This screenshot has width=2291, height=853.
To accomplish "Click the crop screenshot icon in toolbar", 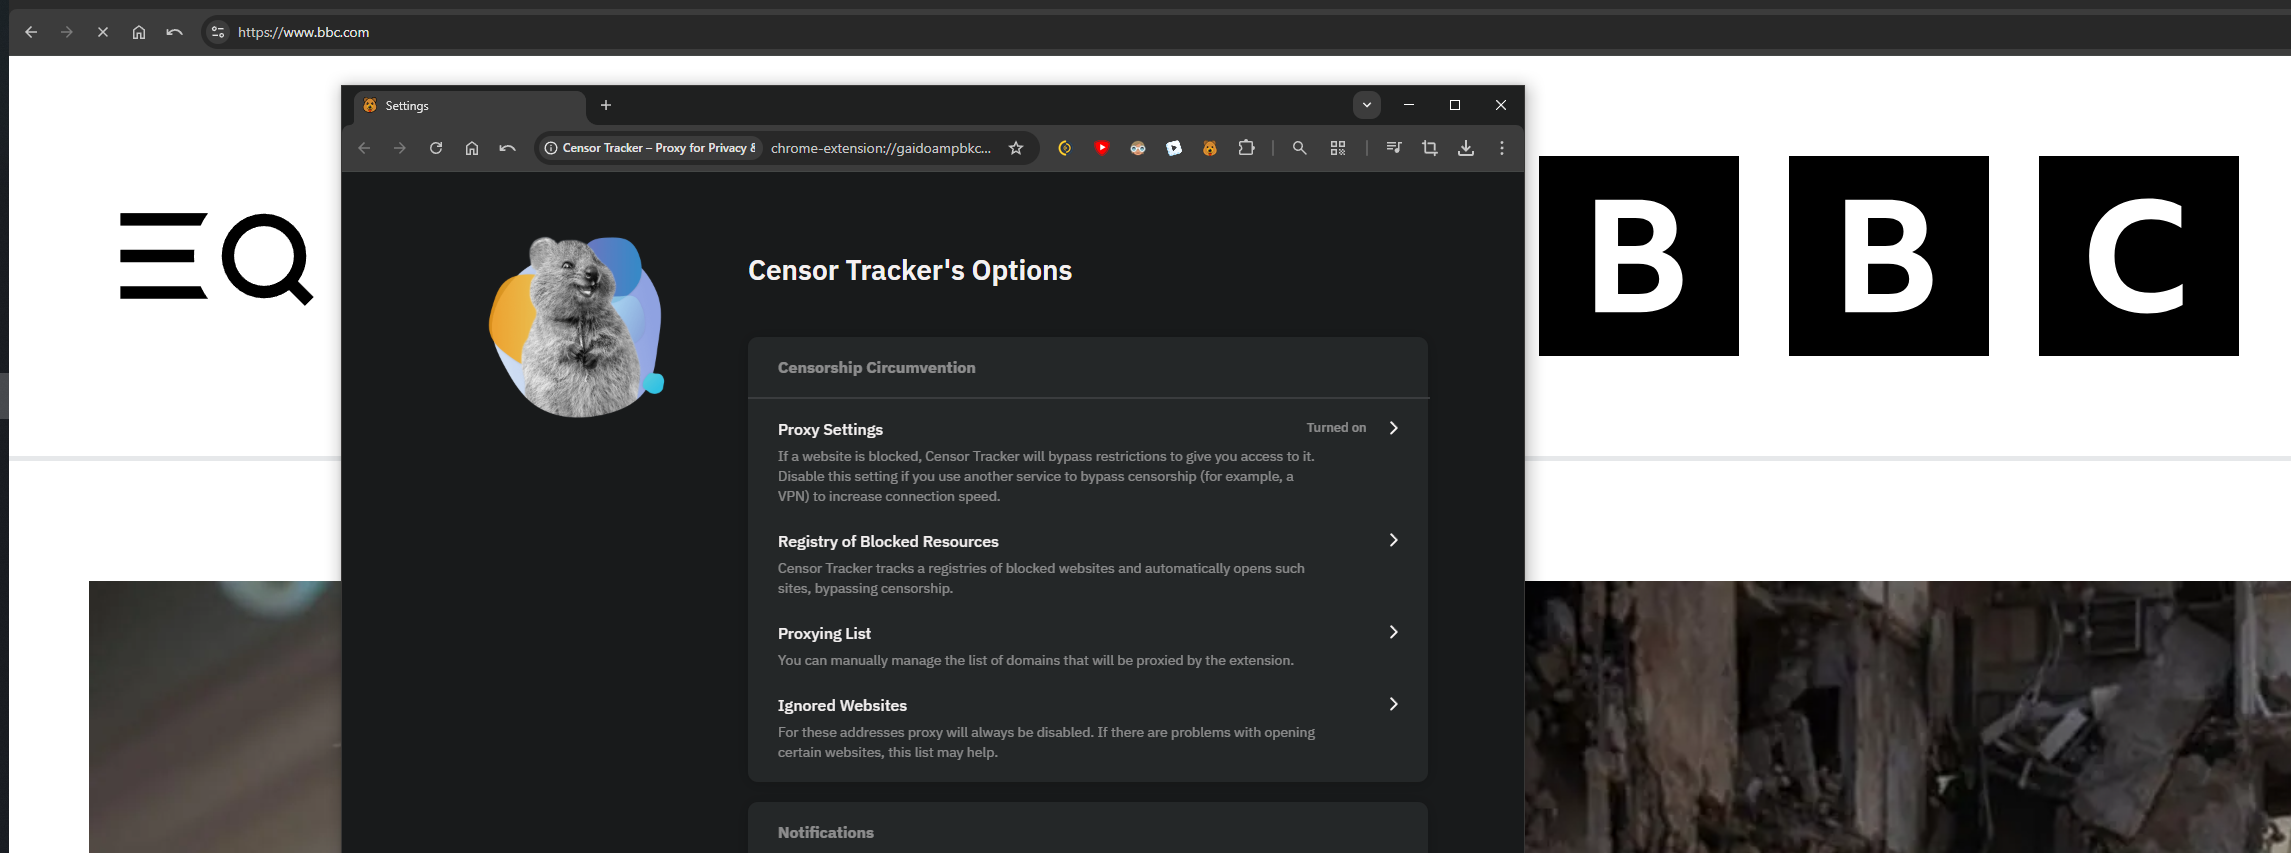I will 1430,148.
